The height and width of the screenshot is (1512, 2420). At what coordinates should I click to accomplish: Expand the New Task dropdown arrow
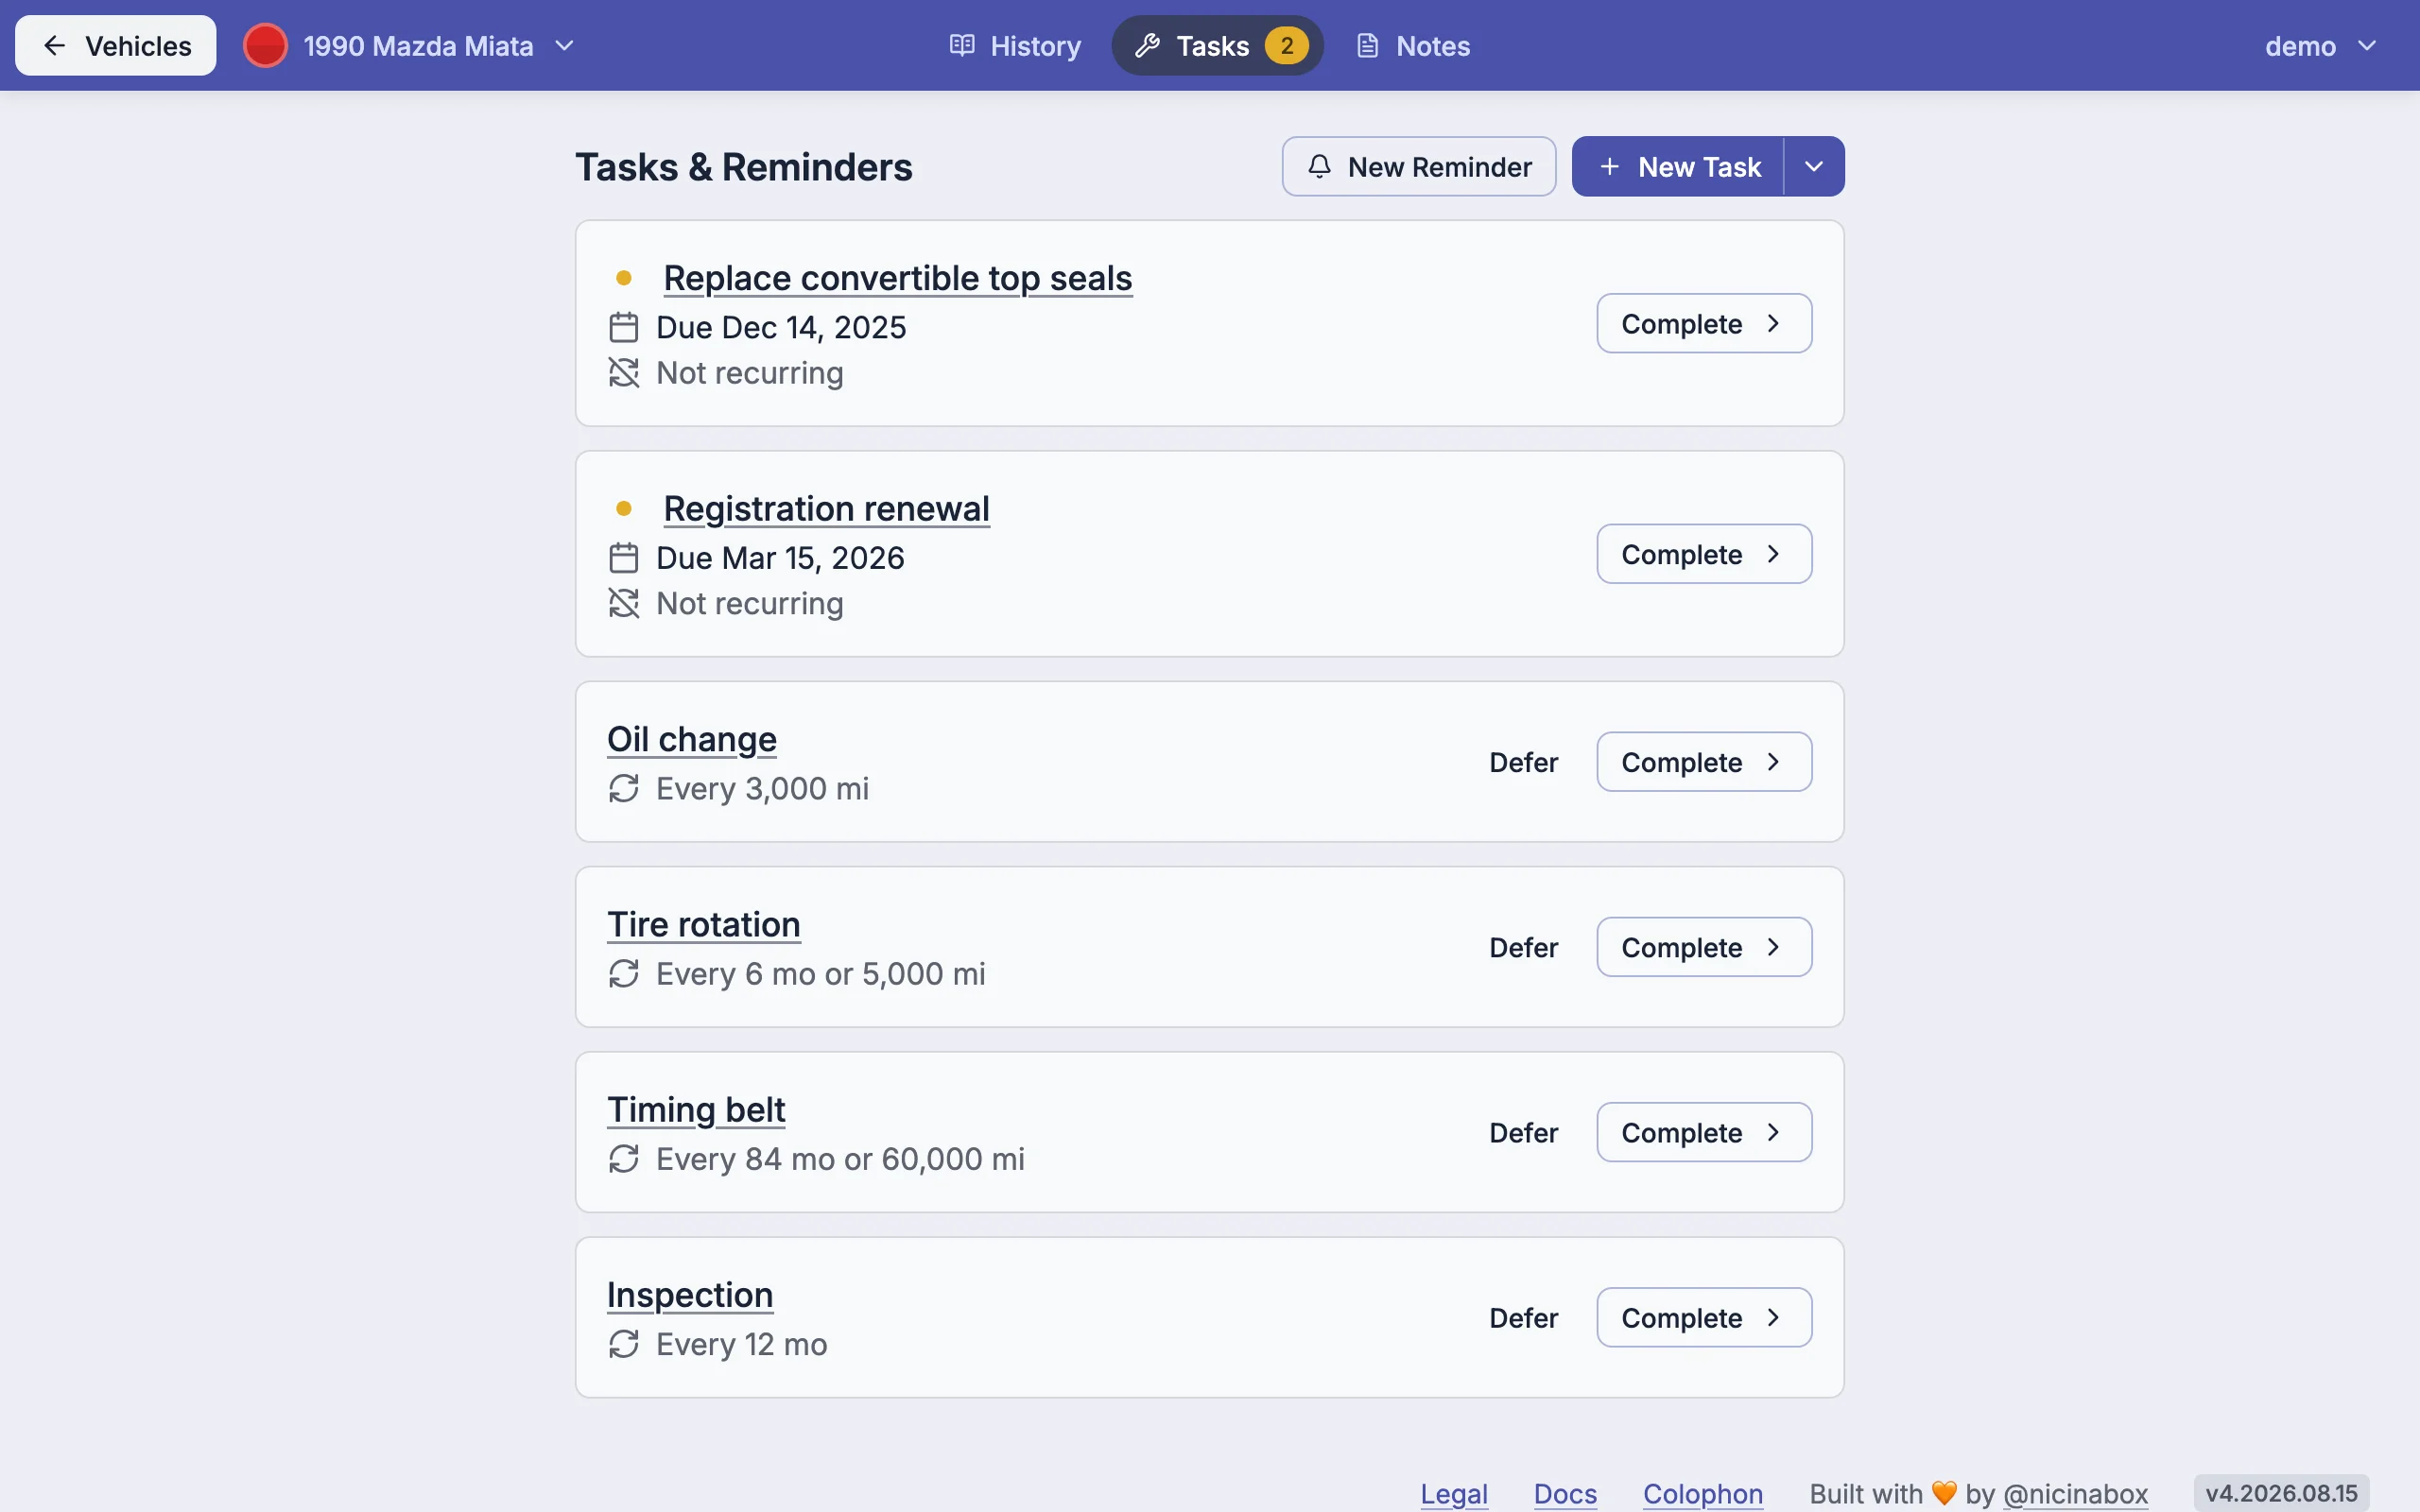coord(1814,166)
